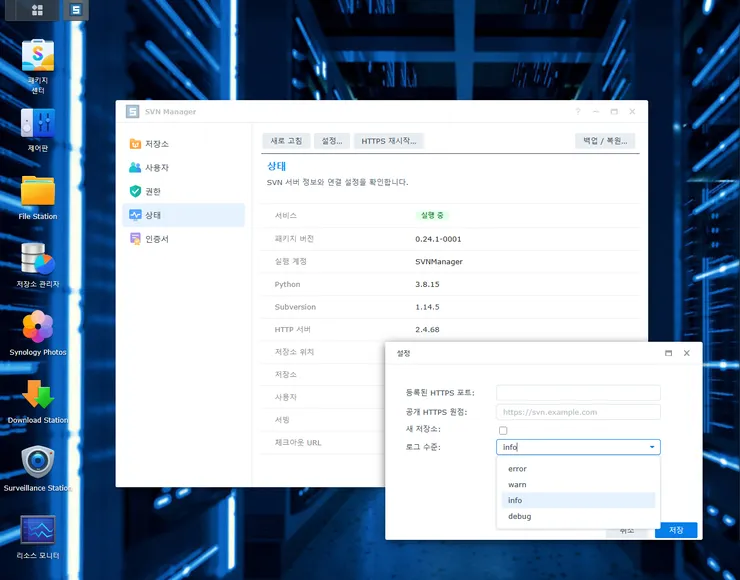Open the main menu grid icon in taskbar
This screenshot has height=580, width=740.
tap(37, 10)
